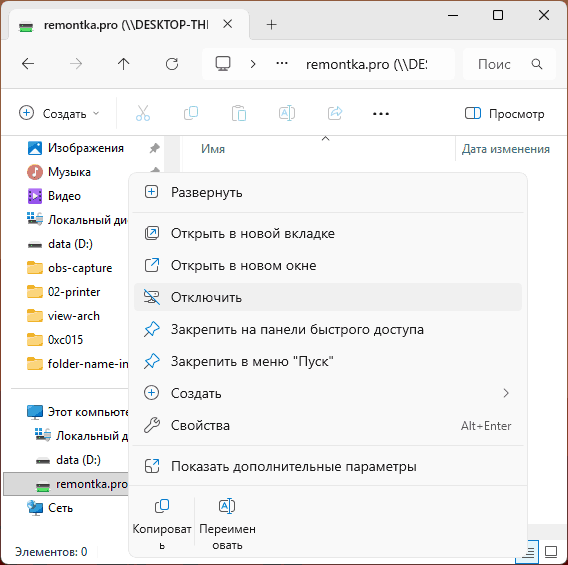Unpin Изображения via its pin icon
568x565 pixels.
tap(155, 148)
